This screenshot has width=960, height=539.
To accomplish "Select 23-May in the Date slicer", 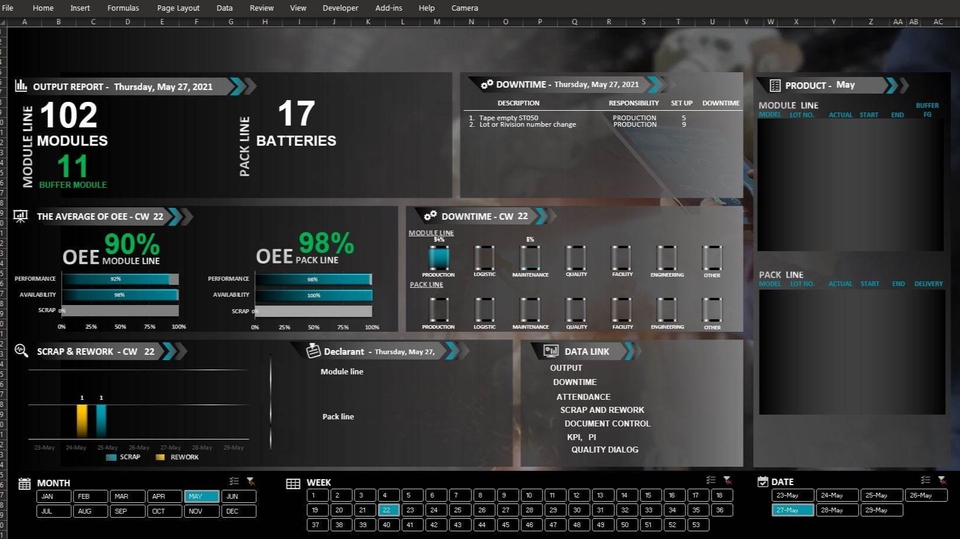I will pyautogui.click(x=792, y=495).
